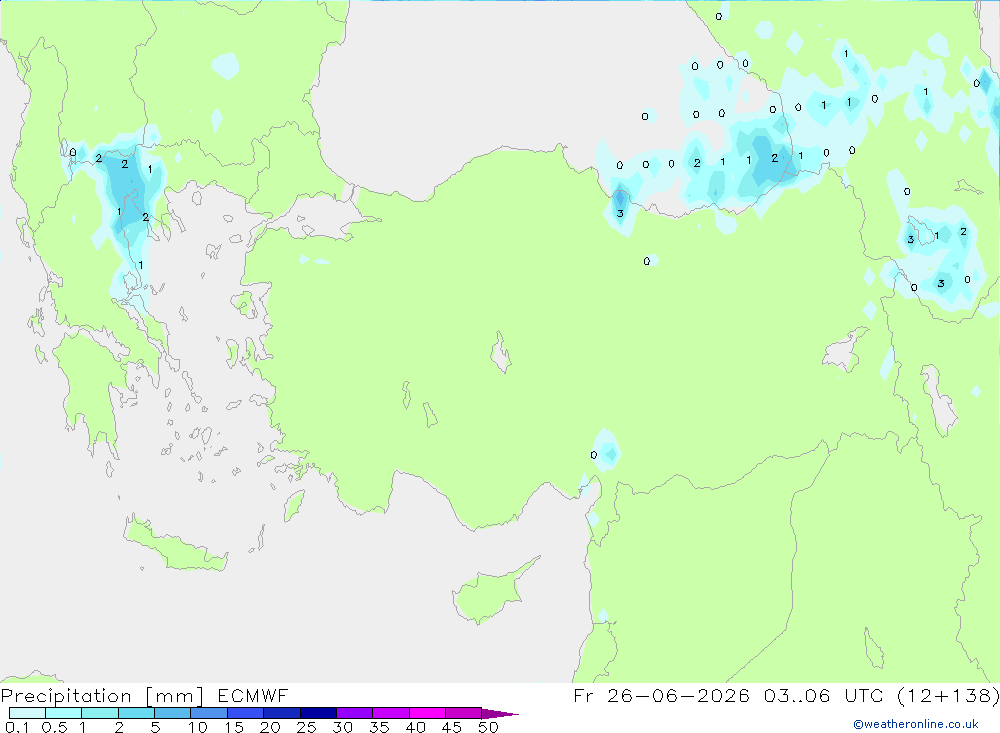
Task: Click the '30' legend scale label
Action: pyautogui.click(x=343, y=727)
